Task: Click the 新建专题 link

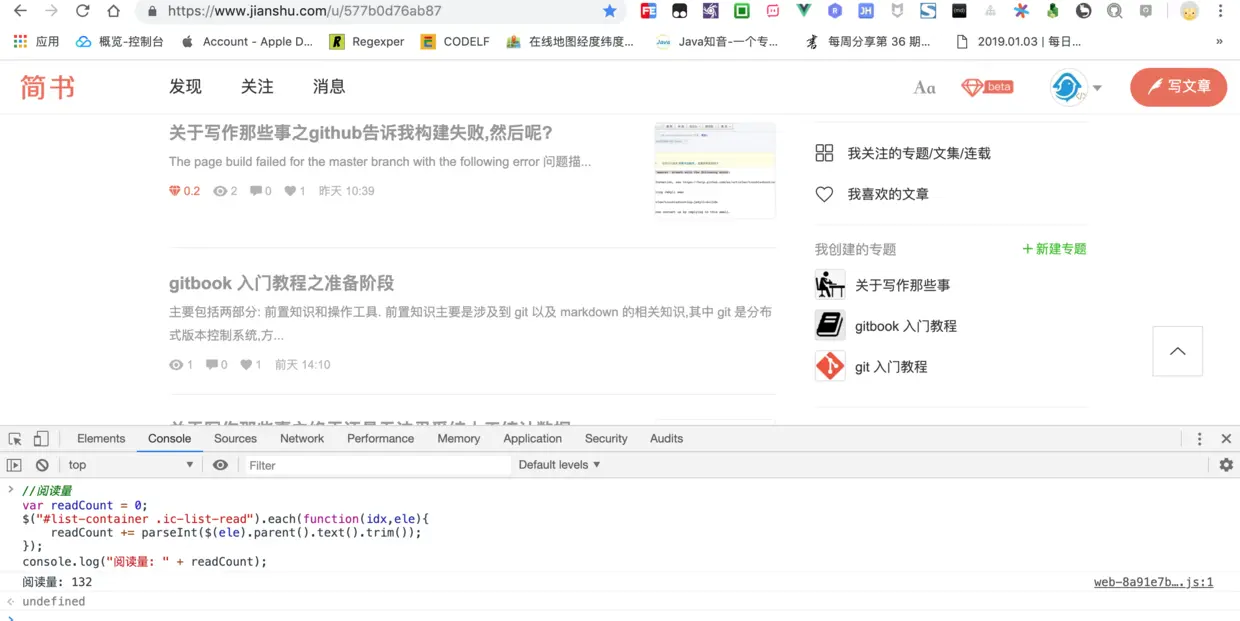Action: [x=1053, y=249]
